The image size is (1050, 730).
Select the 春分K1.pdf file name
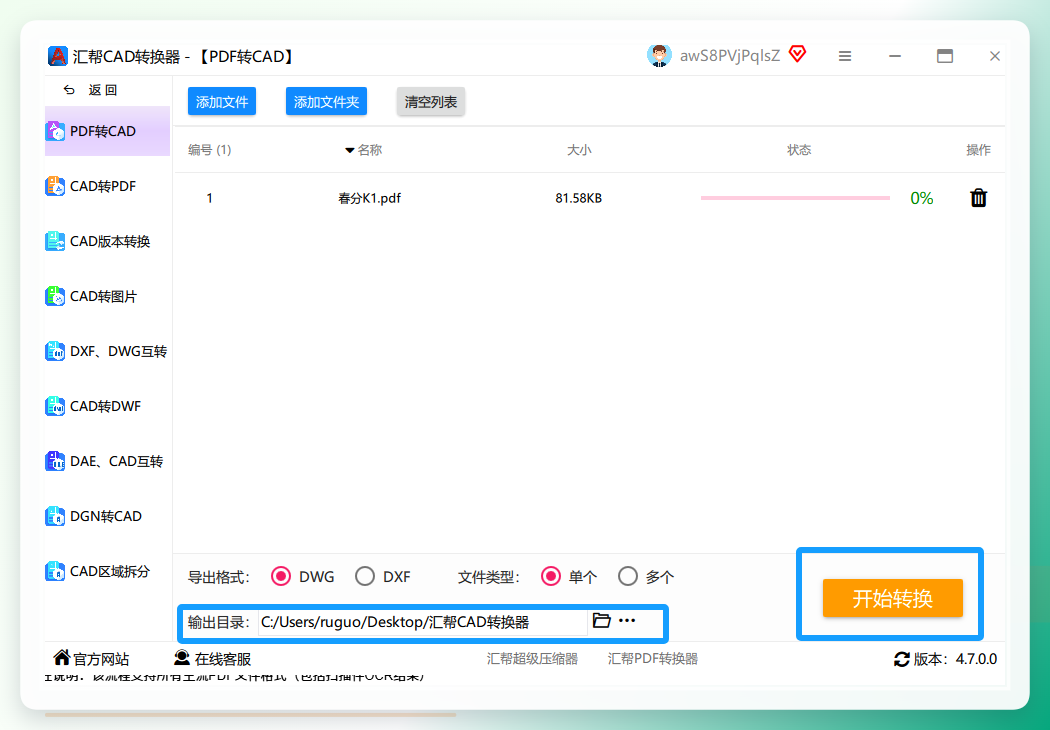370,198
